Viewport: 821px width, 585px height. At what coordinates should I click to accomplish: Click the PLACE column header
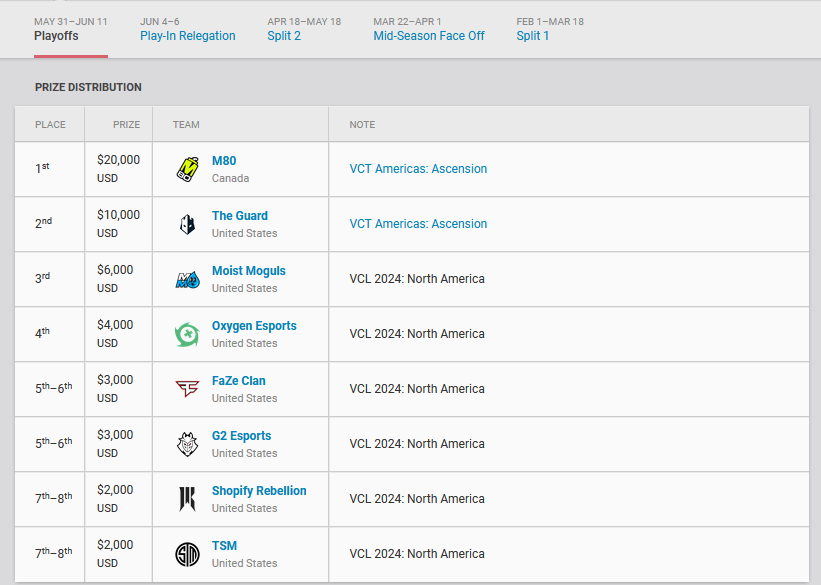pyautogui.click(x=50, y=125)
